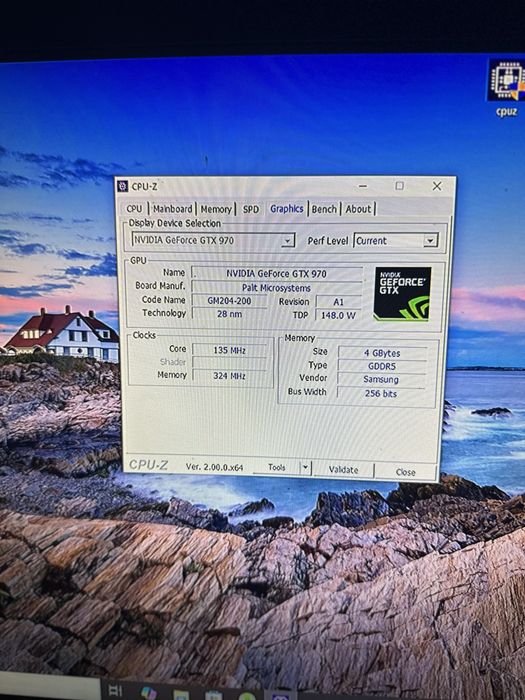Click the Core clock '135 MHz' value
525x700 pixels.
click(x=229, y=350)
